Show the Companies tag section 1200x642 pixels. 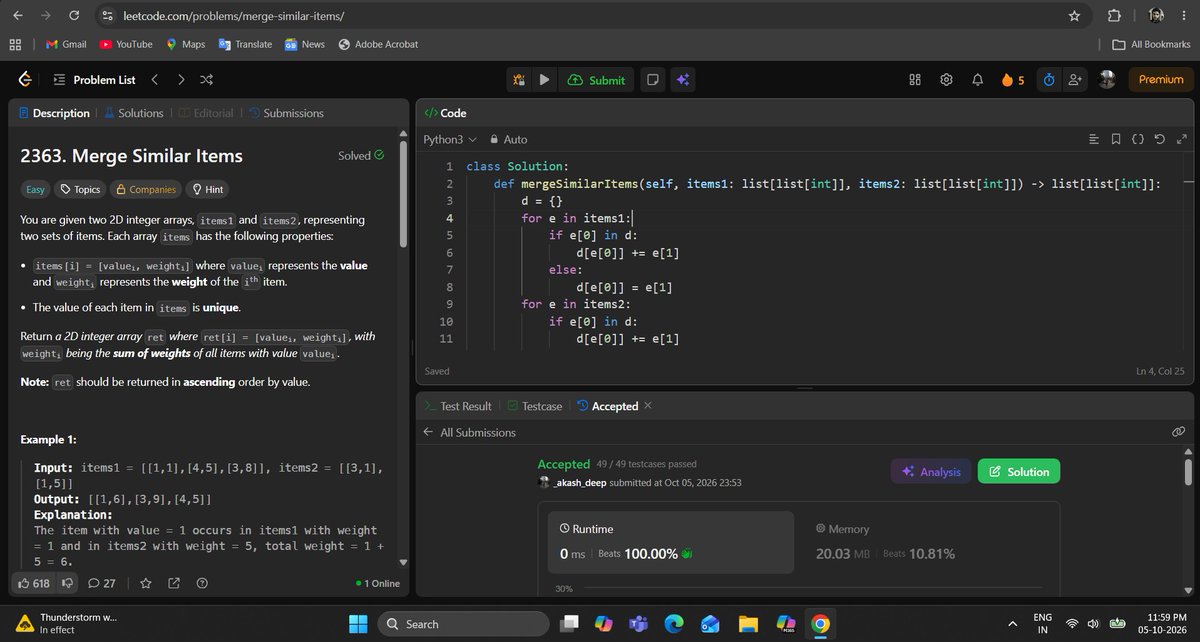point(146,189)
